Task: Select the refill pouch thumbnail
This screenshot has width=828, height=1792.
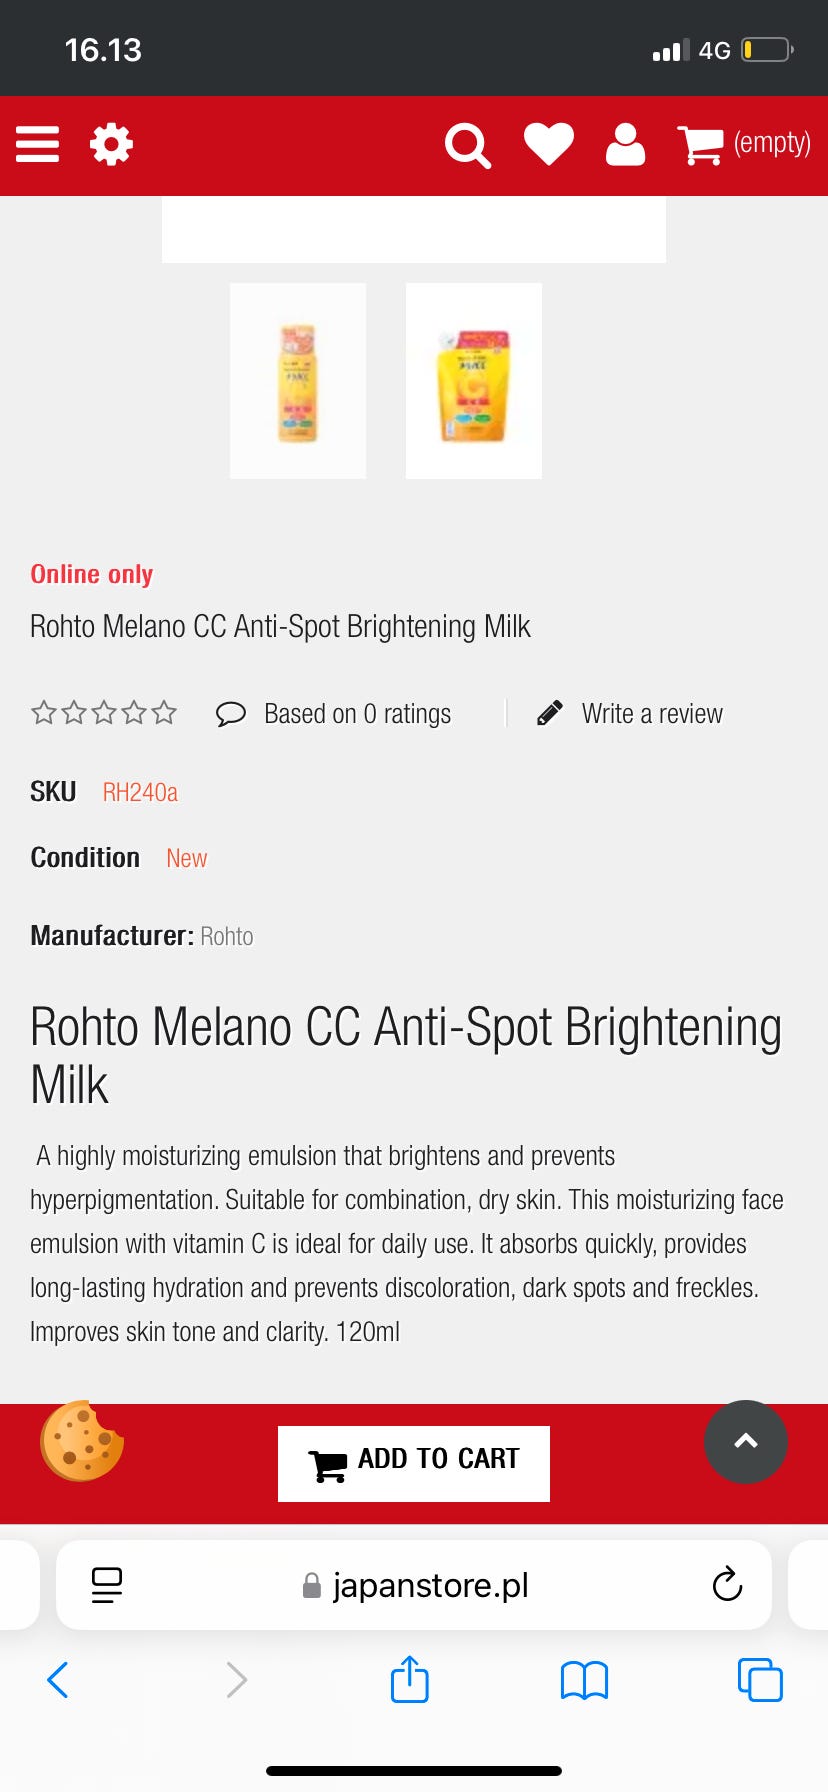Action: 474,381
